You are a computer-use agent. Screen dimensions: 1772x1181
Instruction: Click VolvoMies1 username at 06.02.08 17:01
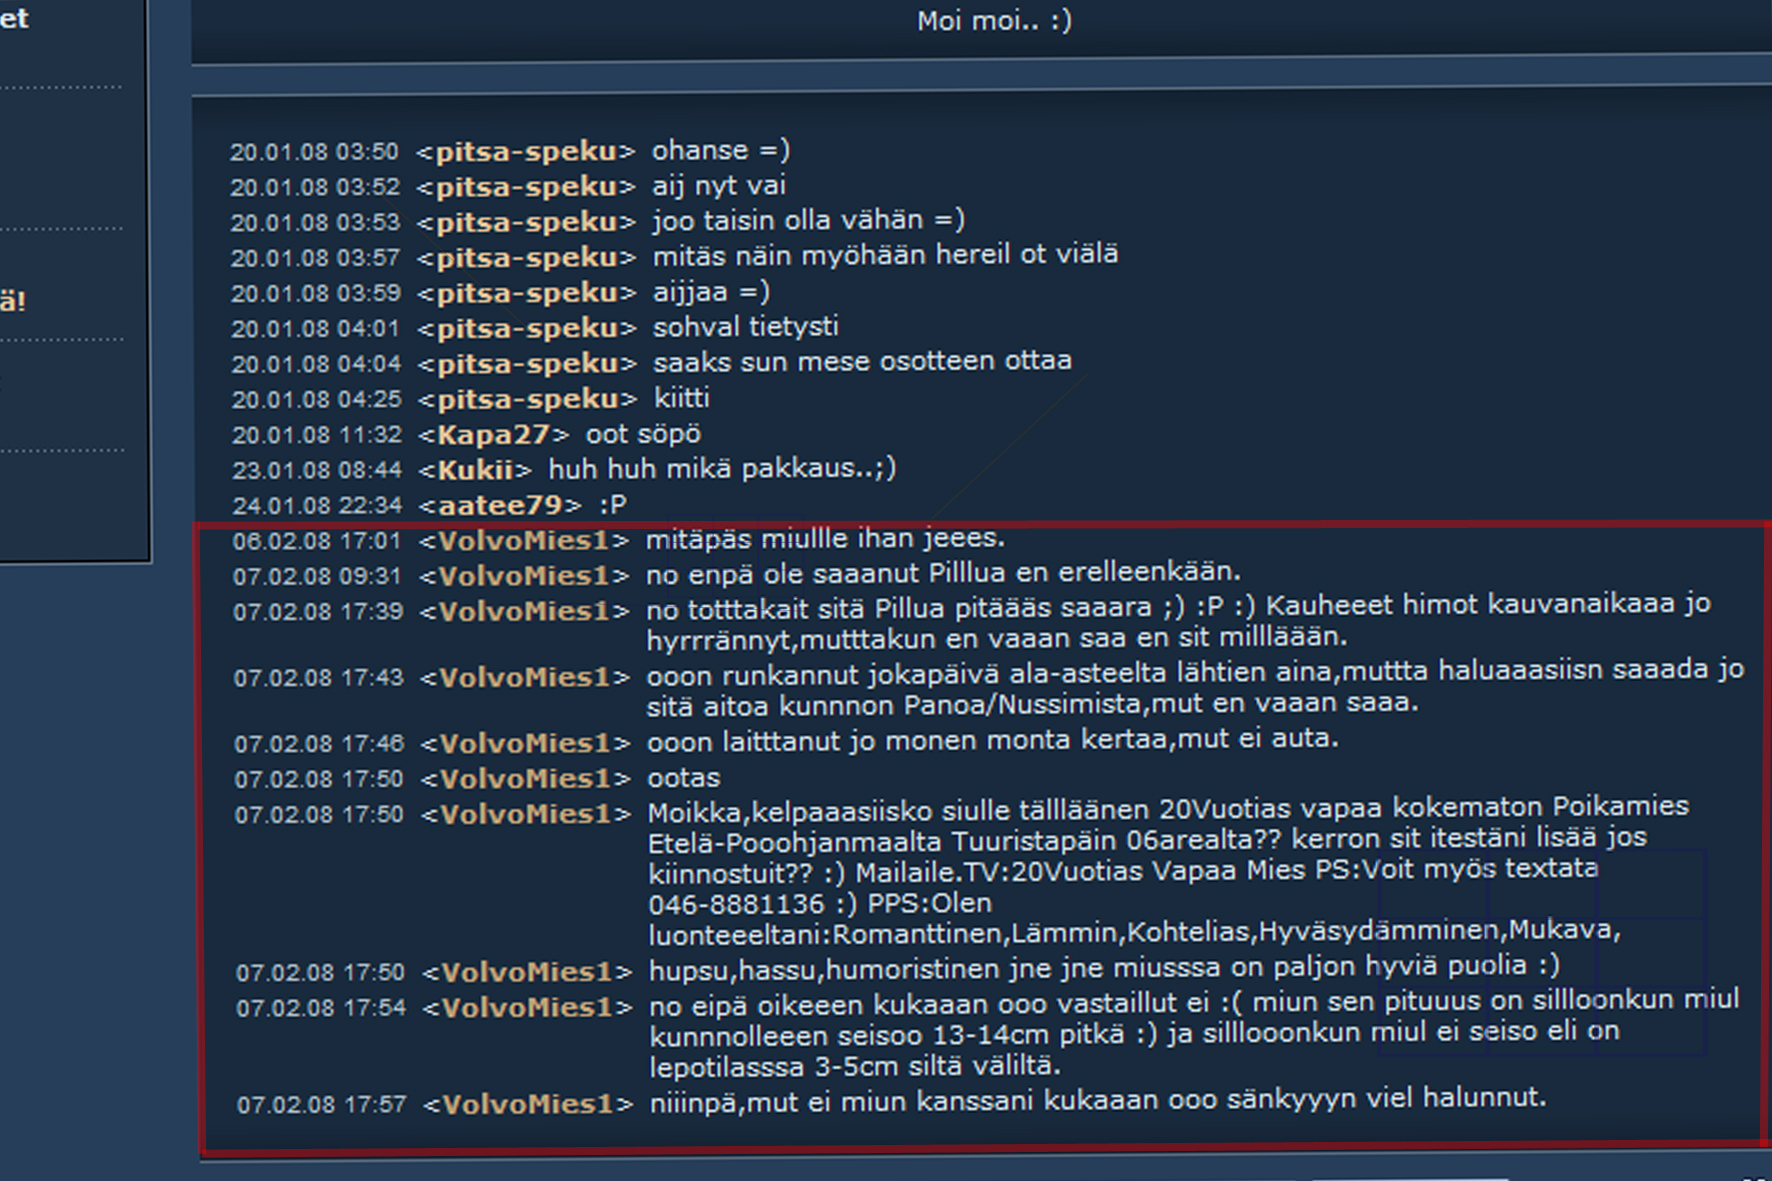click(x=524, y=541)
